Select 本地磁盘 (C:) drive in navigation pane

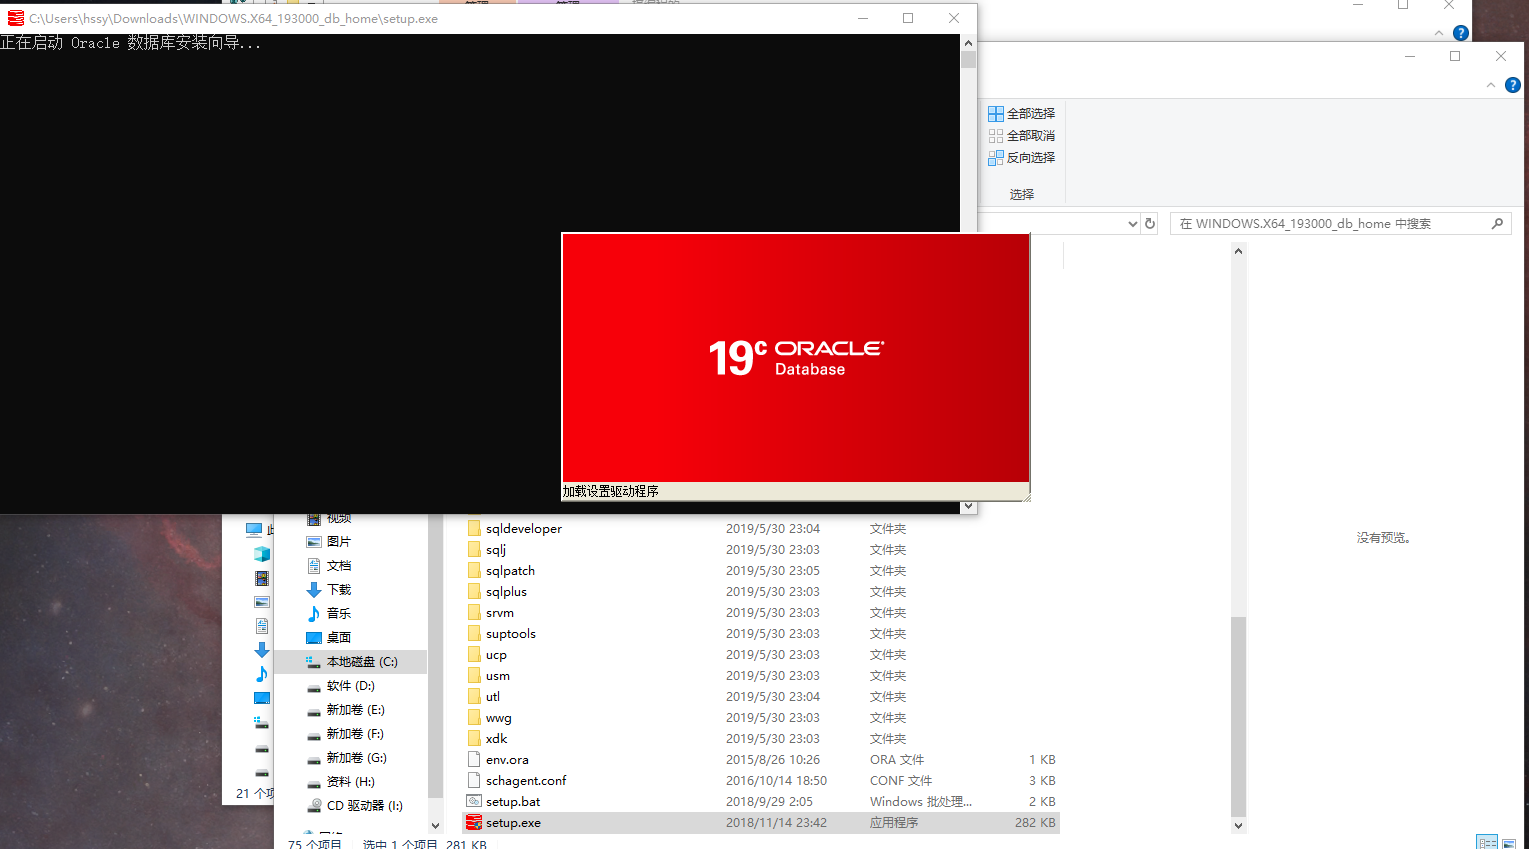click(x=351, y=662)
